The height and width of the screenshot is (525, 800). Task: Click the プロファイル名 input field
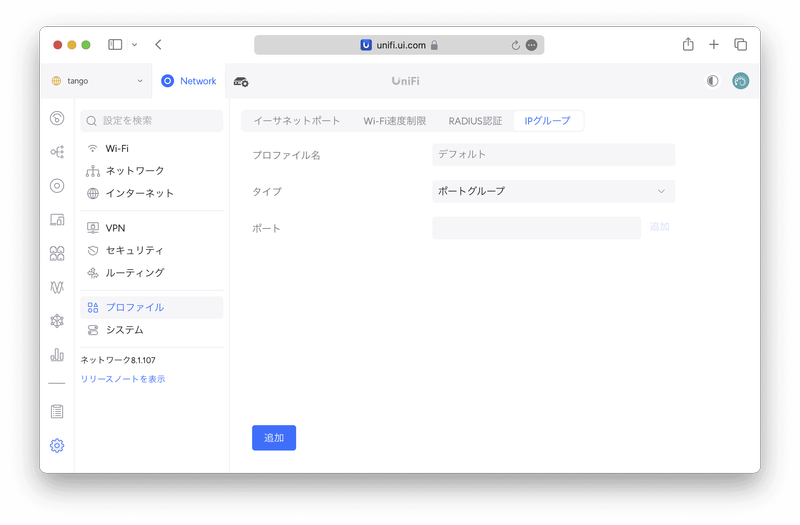pos(553,155)
